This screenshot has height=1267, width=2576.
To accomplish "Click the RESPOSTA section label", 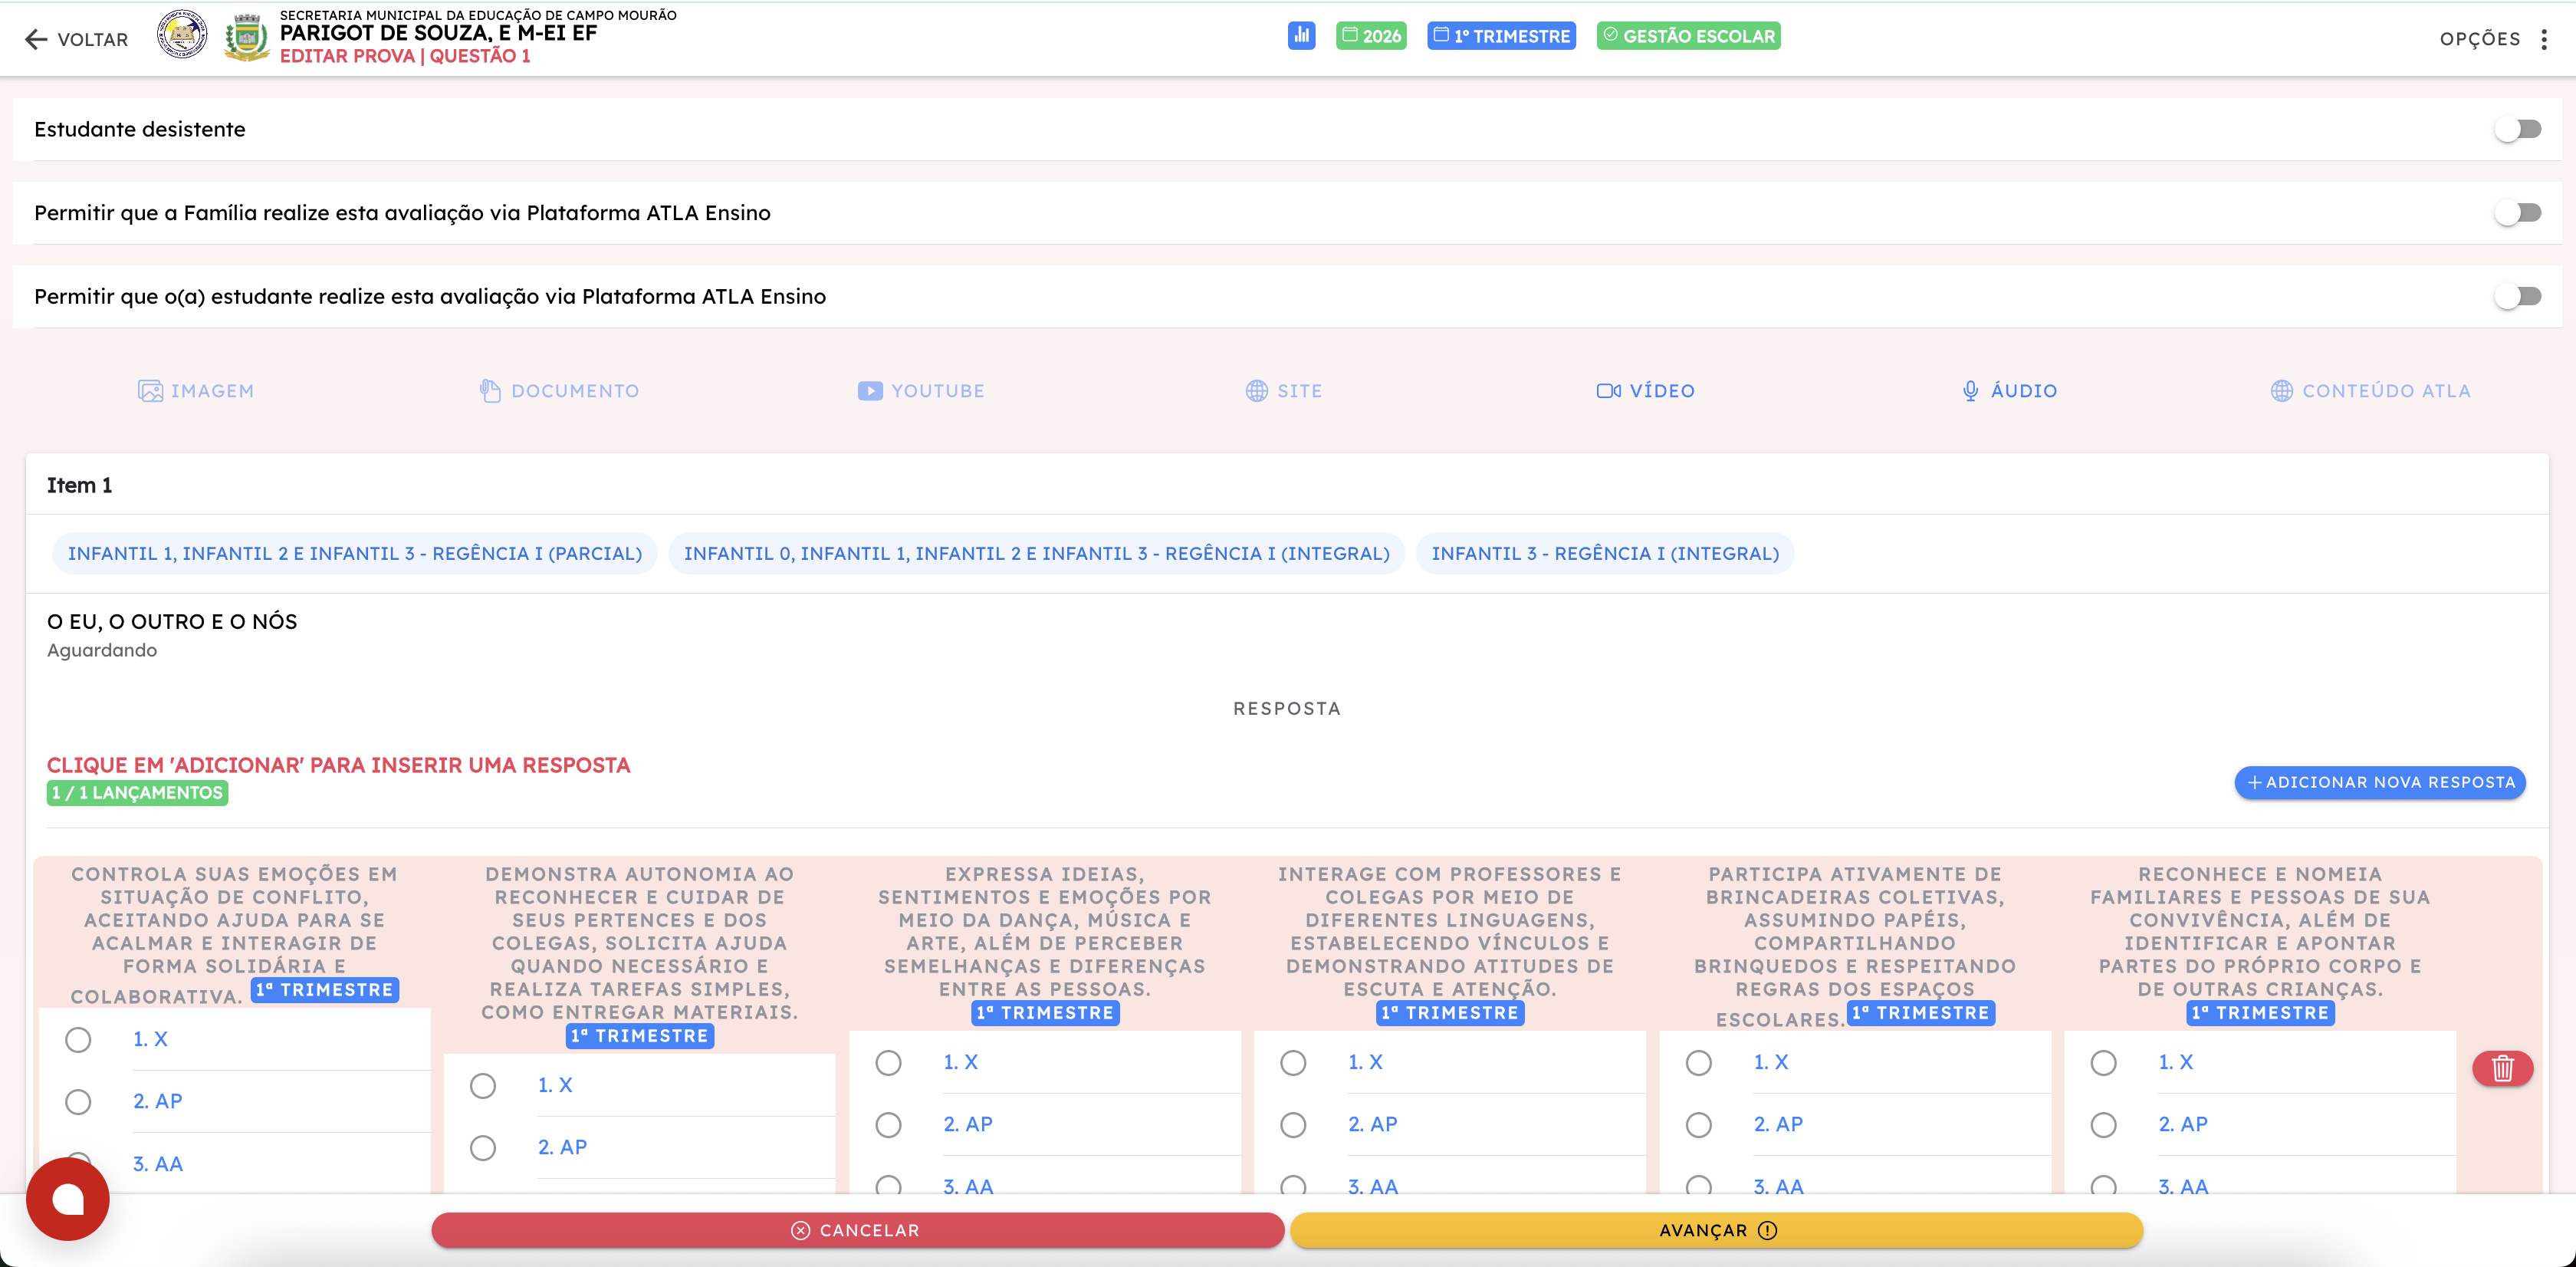I will [1287, 709].
